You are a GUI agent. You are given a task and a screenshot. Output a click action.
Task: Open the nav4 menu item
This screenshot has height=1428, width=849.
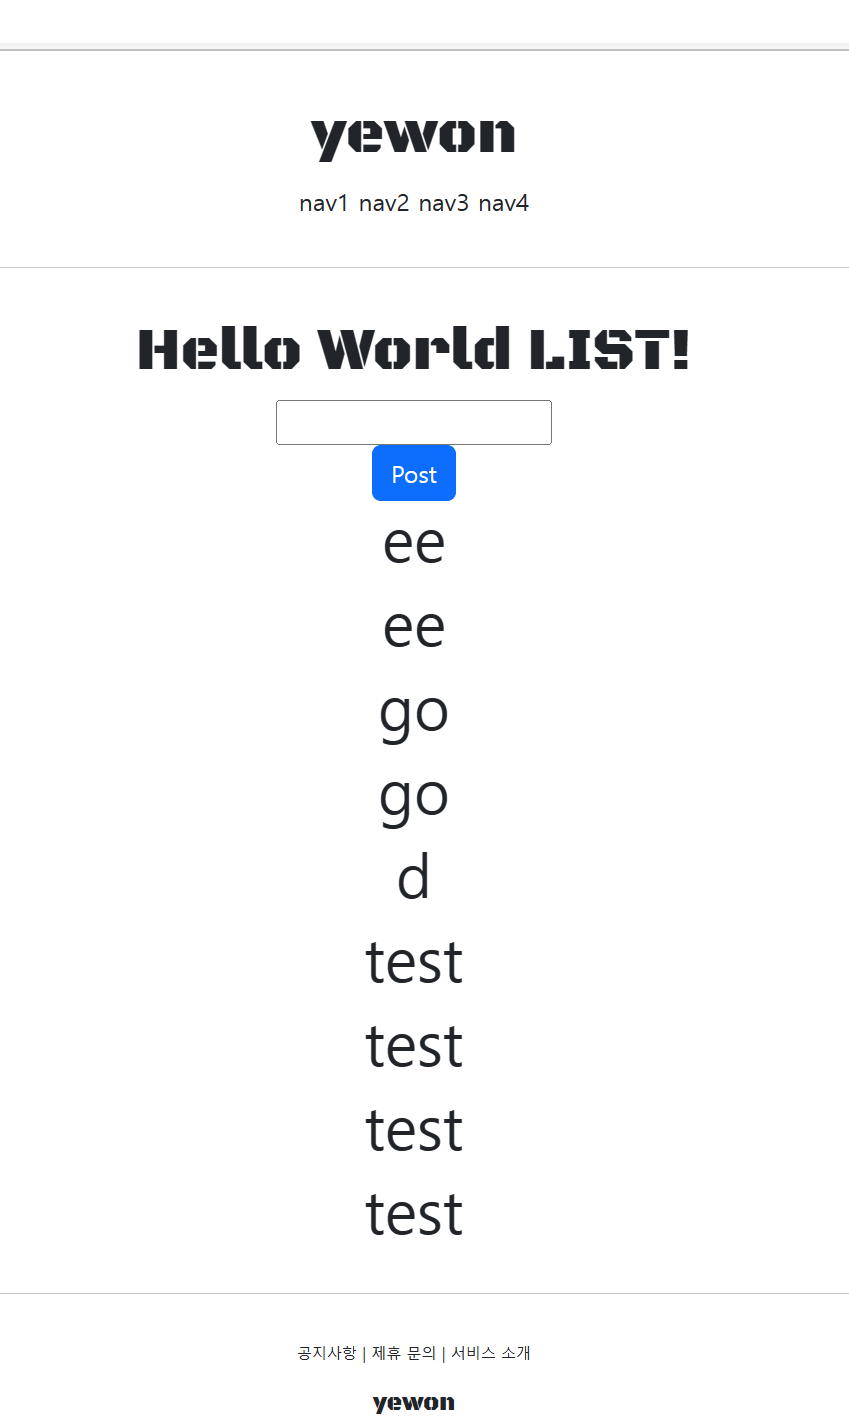coord(504,204)
